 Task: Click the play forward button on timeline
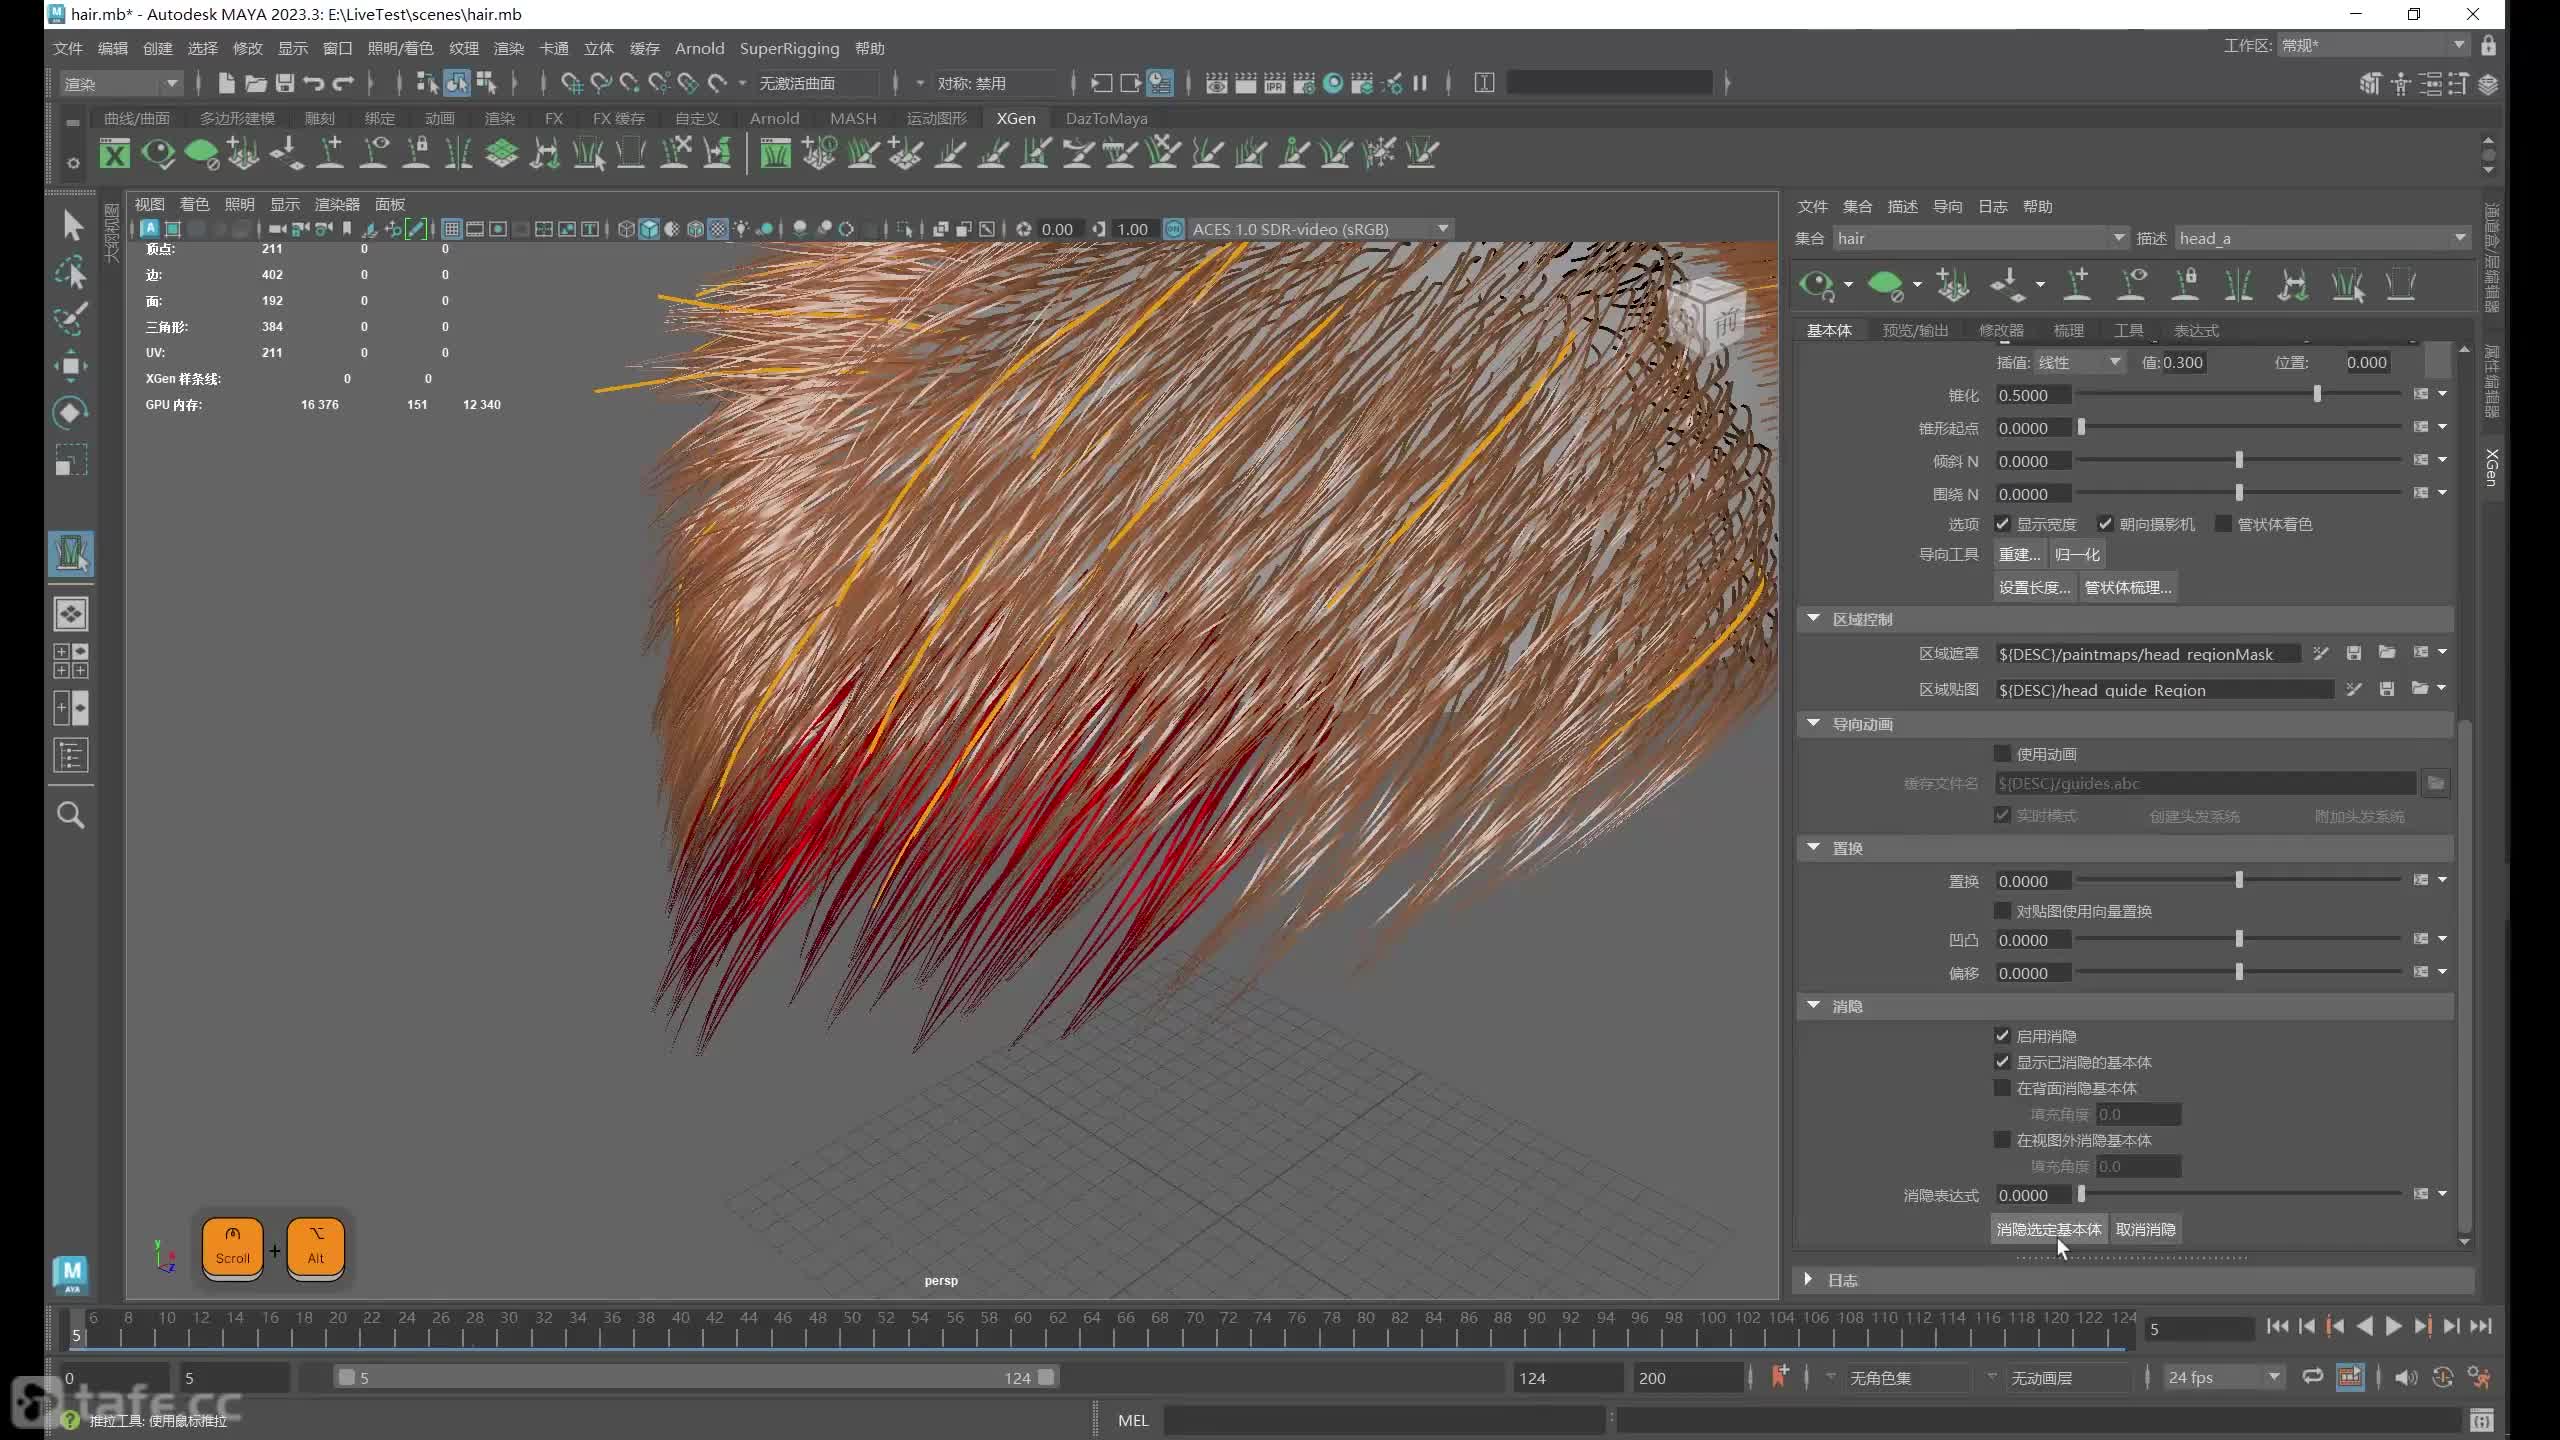click(2393, 1326)
